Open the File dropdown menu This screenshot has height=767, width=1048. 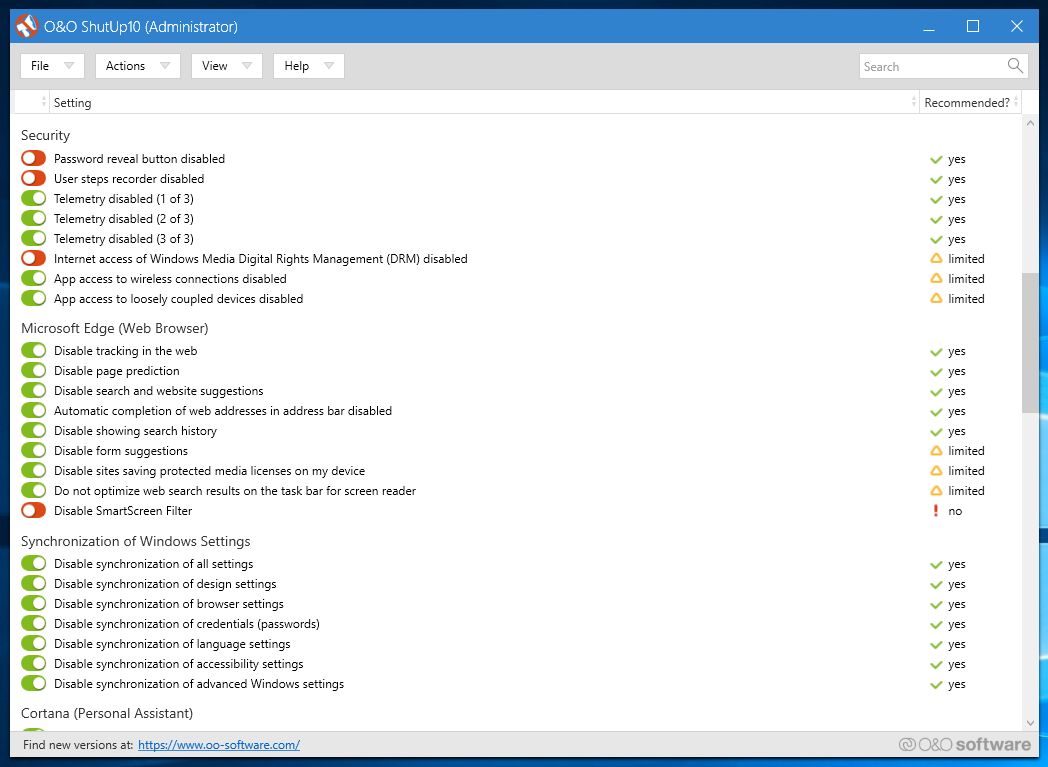(52, 65)
